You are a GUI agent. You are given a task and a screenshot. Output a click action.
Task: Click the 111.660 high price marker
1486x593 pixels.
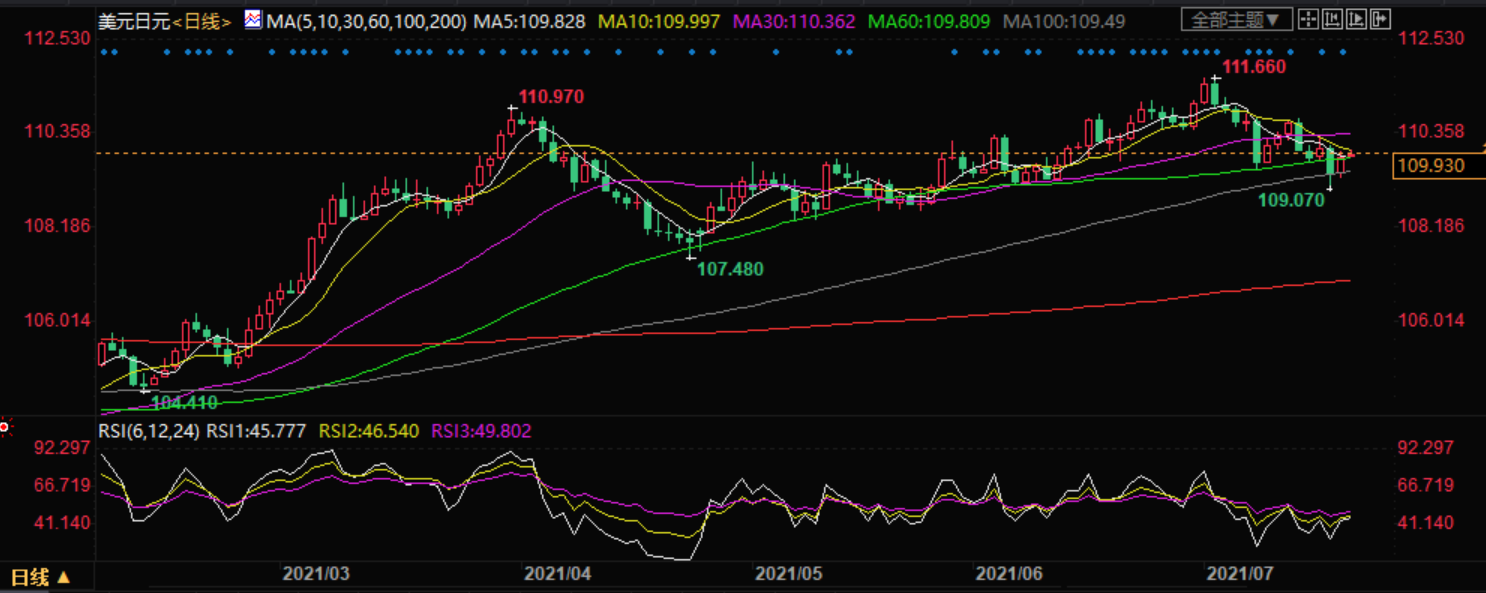(x=1254, y=67)
